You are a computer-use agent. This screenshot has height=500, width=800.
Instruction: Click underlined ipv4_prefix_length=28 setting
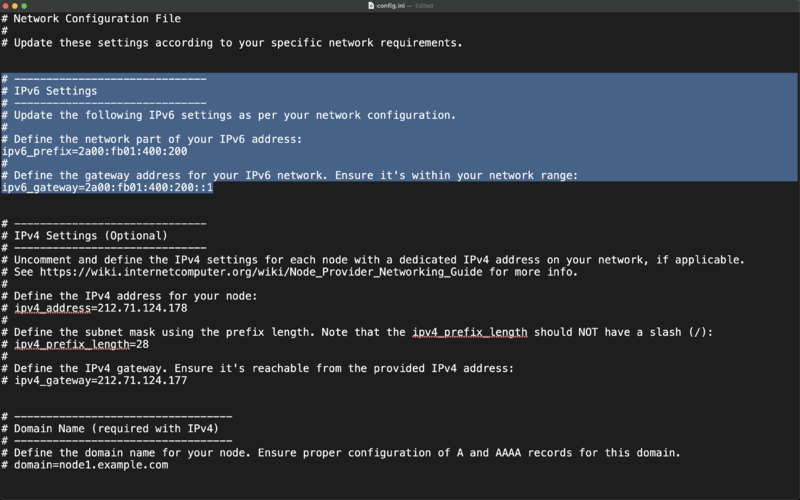tap(81, 344)
